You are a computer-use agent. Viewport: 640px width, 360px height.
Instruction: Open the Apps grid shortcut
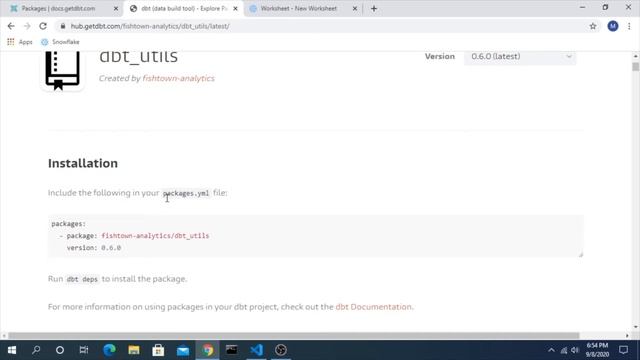(20, 42)
